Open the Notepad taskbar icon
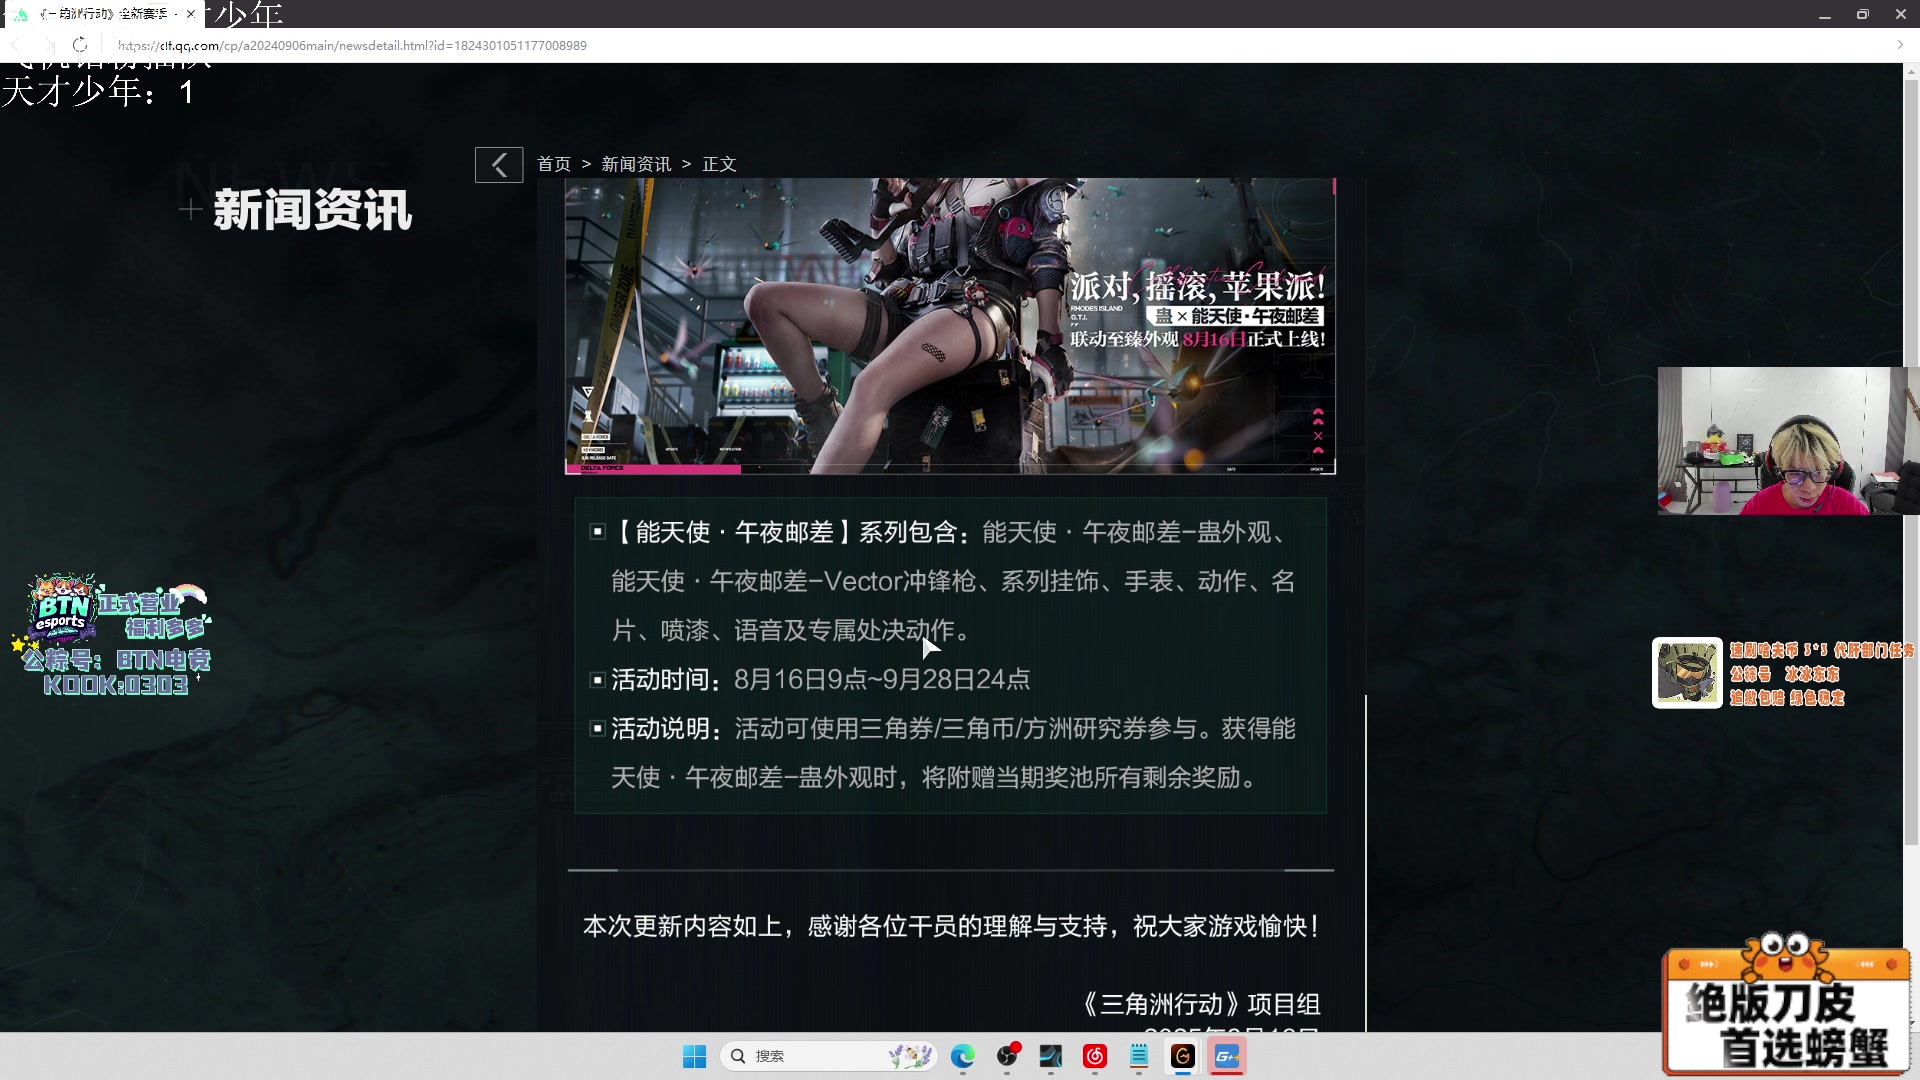Screen dimensions: 1920x1080 pyautogui.click(x=1139, y=1056)
